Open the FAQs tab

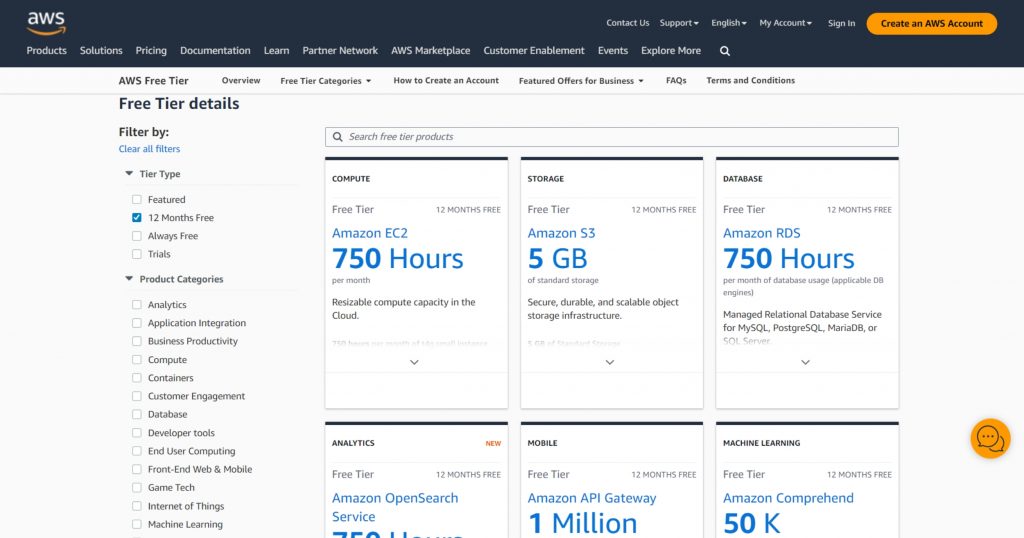point(676,80)
